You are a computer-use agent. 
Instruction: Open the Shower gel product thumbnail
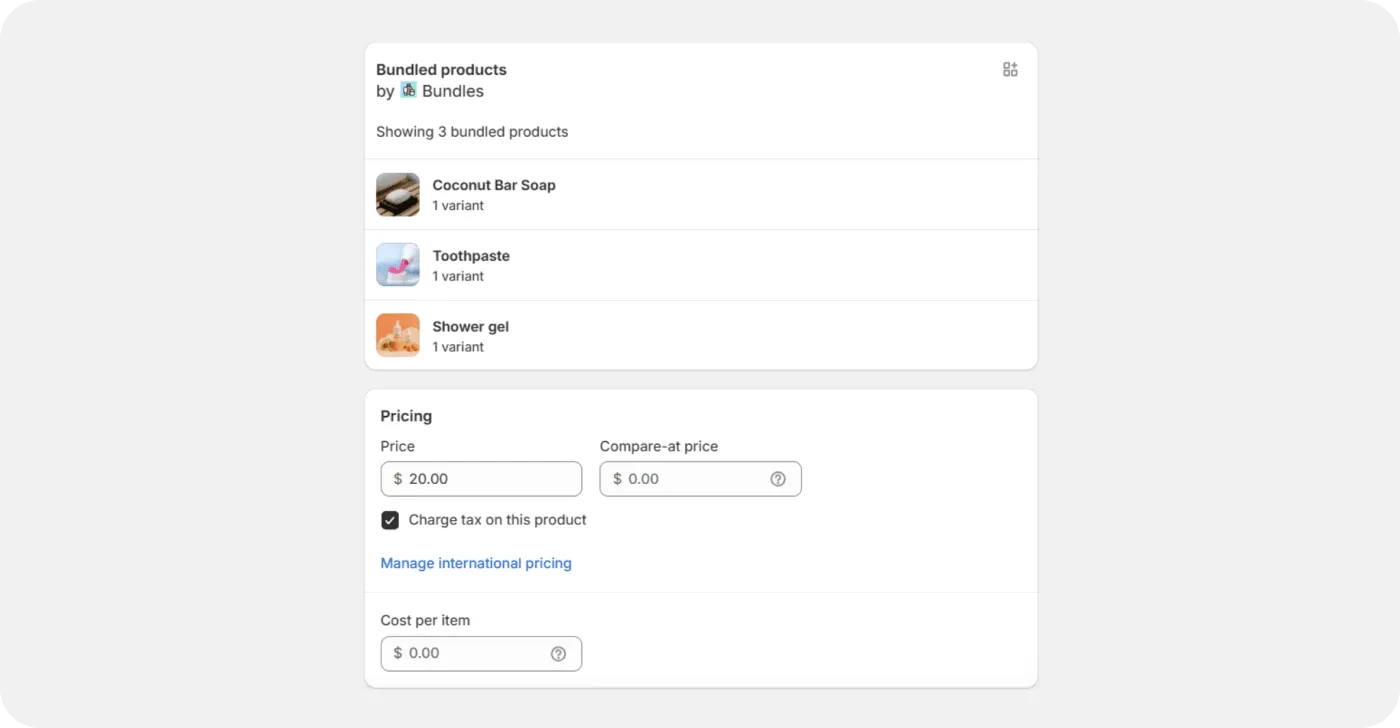[x=398, y=336]
